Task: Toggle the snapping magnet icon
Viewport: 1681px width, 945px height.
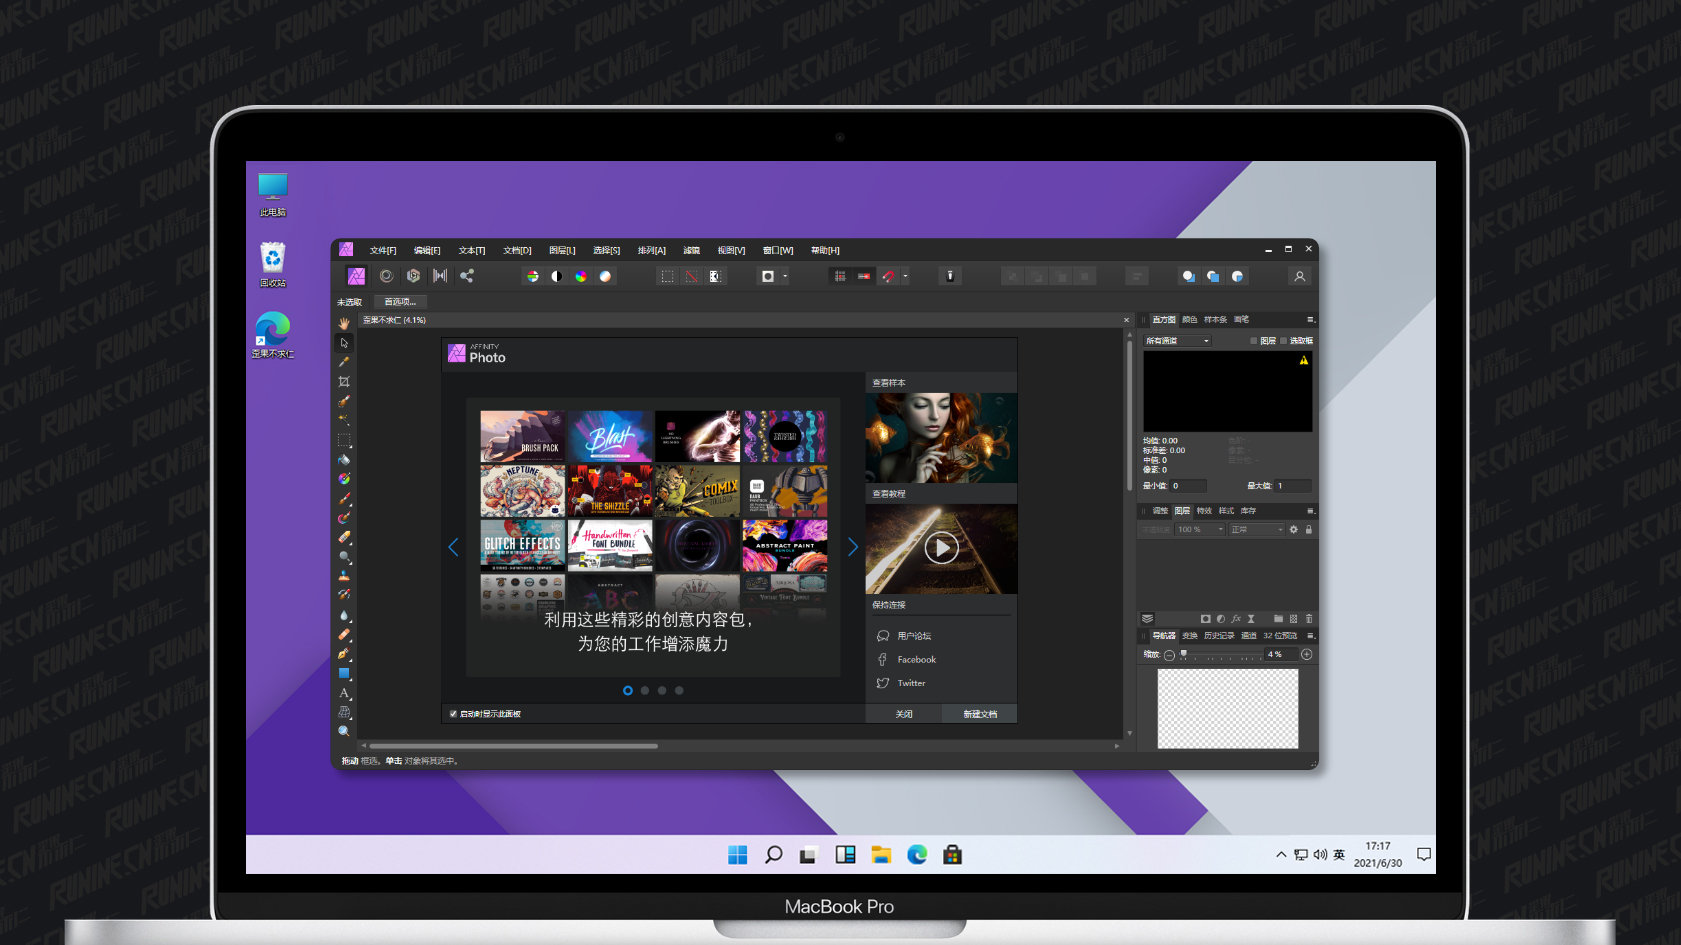Action: (x=888, y=277)
